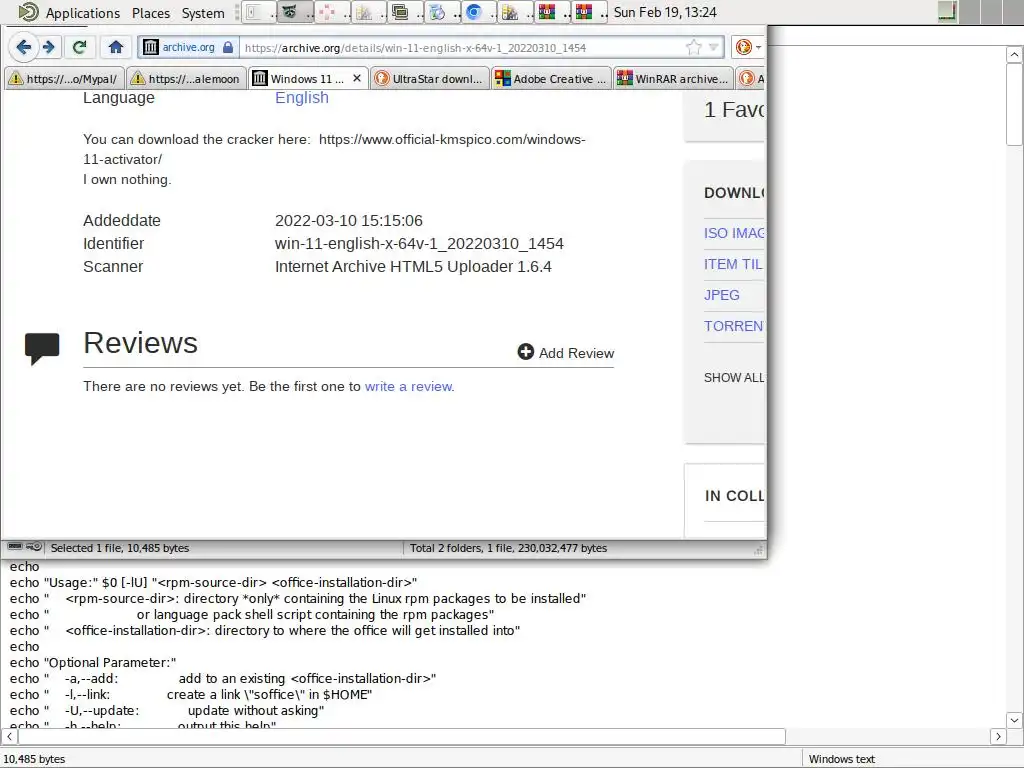Screen dimensions: 1024x768
Task: Click the Add Review button text
Action: tap(576, 353)
